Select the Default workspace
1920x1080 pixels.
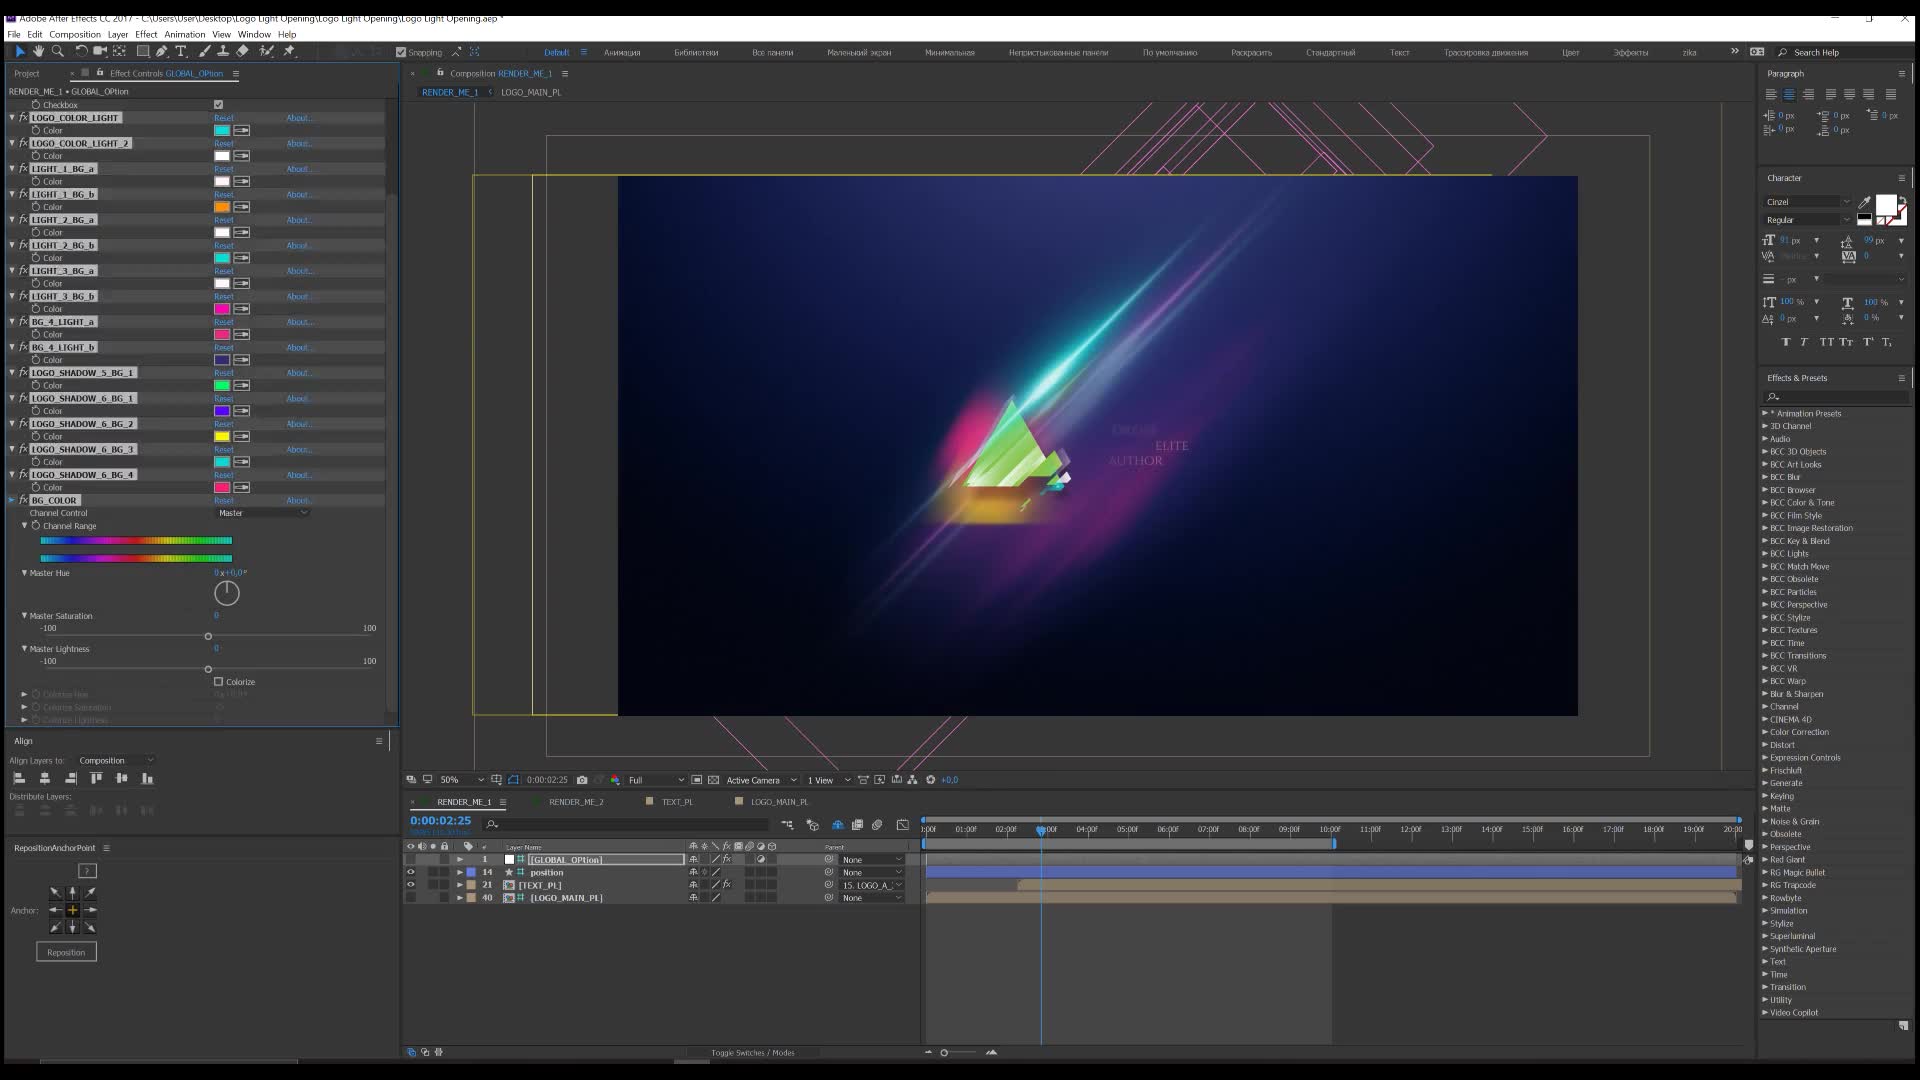coord(556,52)
